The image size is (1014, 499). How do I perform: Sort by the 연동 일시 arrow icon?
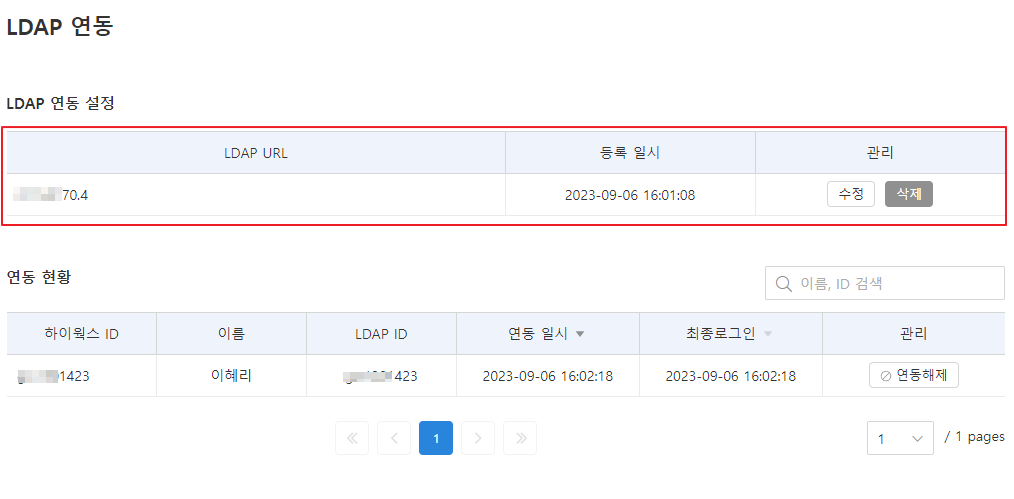(x=580, y=334)
